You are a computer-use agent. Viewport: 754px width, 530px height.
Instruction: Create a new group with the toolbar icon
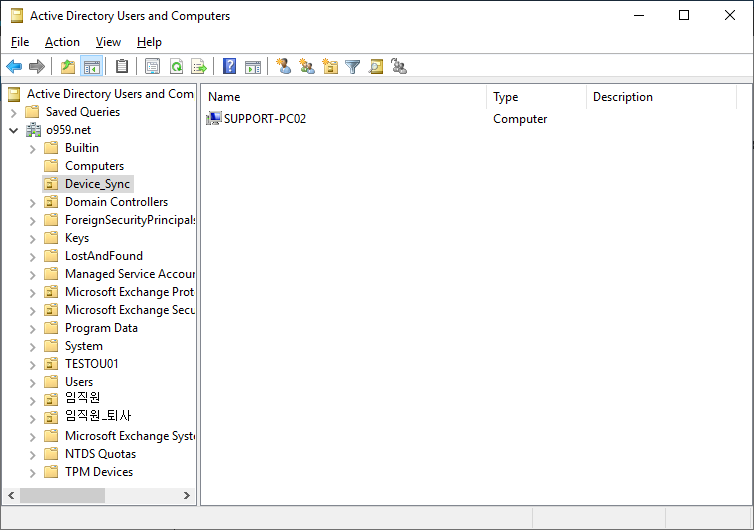[306, 66]
